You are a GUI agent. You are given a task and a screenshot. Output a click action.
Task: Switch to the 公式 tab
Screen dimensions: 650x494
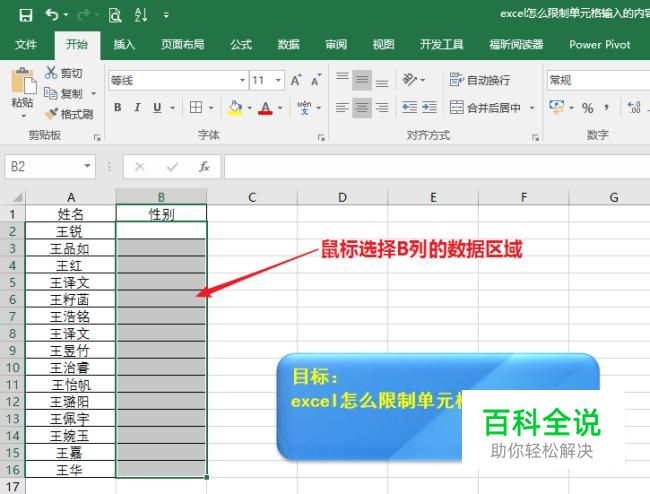(241, 44)
